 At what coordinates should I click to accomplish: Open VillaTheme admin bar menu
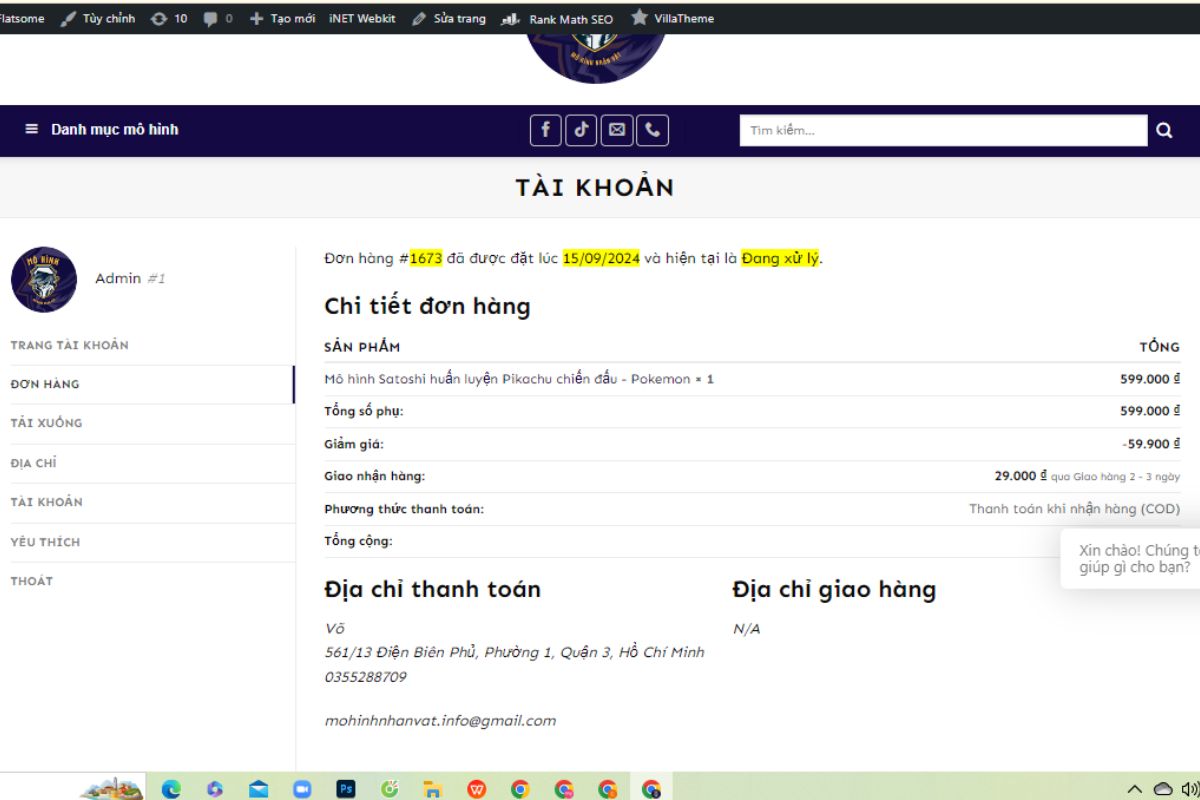click(672, 18)
